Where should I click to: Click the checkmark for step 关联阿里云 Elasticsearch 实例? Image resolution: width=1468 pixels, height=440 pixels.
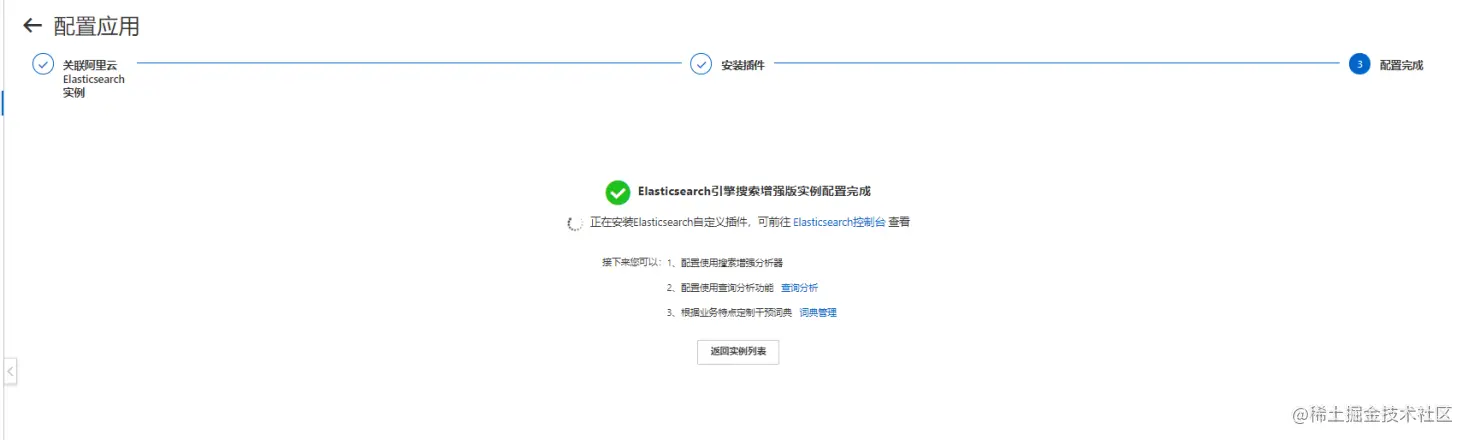tap(42, 64)
